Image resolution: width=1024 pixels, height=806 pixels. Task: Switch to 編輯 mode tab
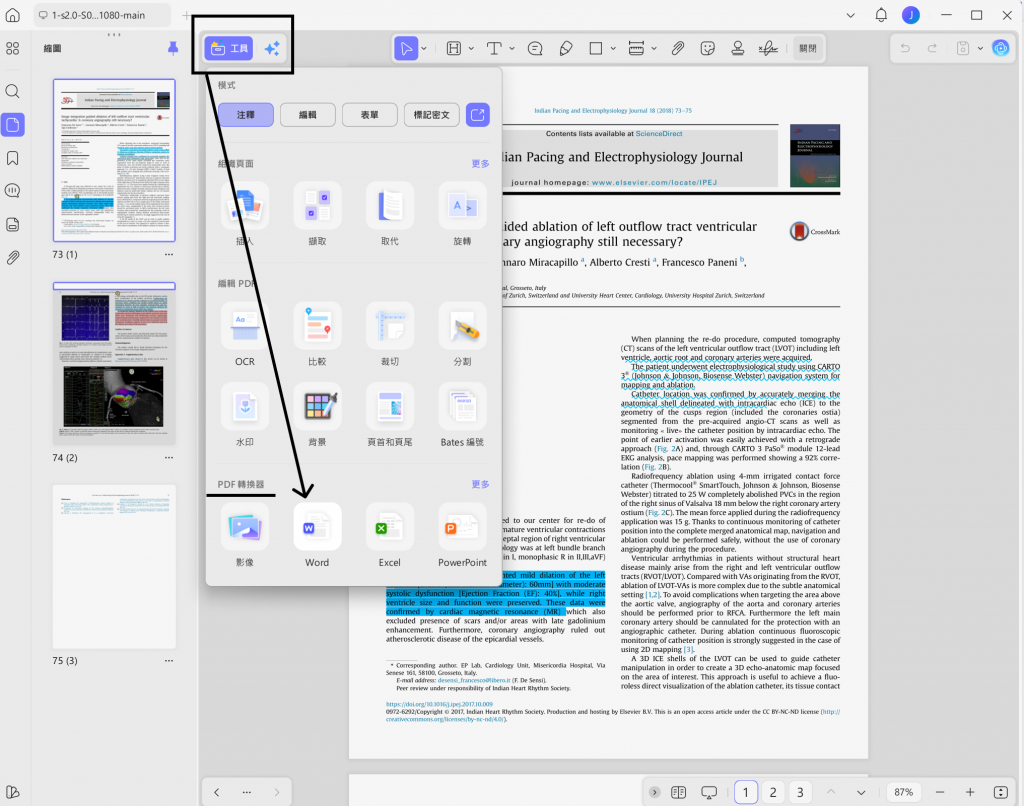tap(308, 115)
